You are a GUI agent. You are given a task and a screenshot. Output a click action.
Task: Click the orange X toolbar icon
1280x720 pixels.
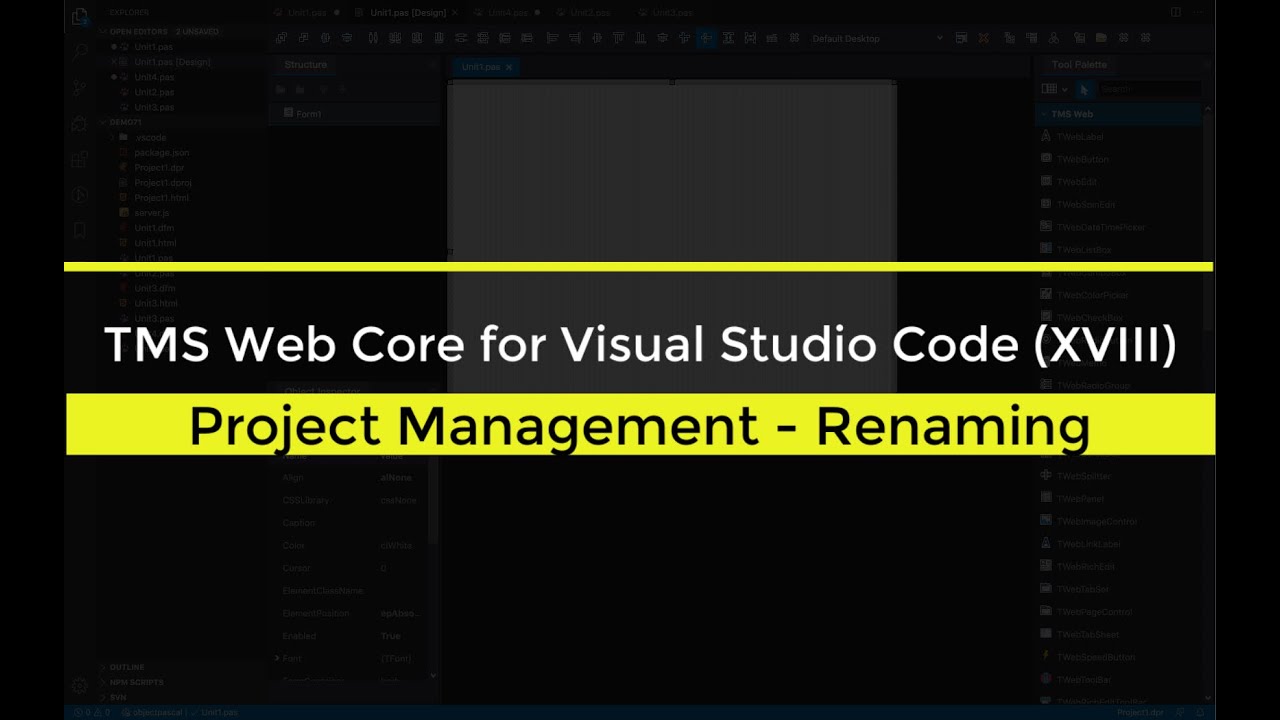tap(984, 38)
